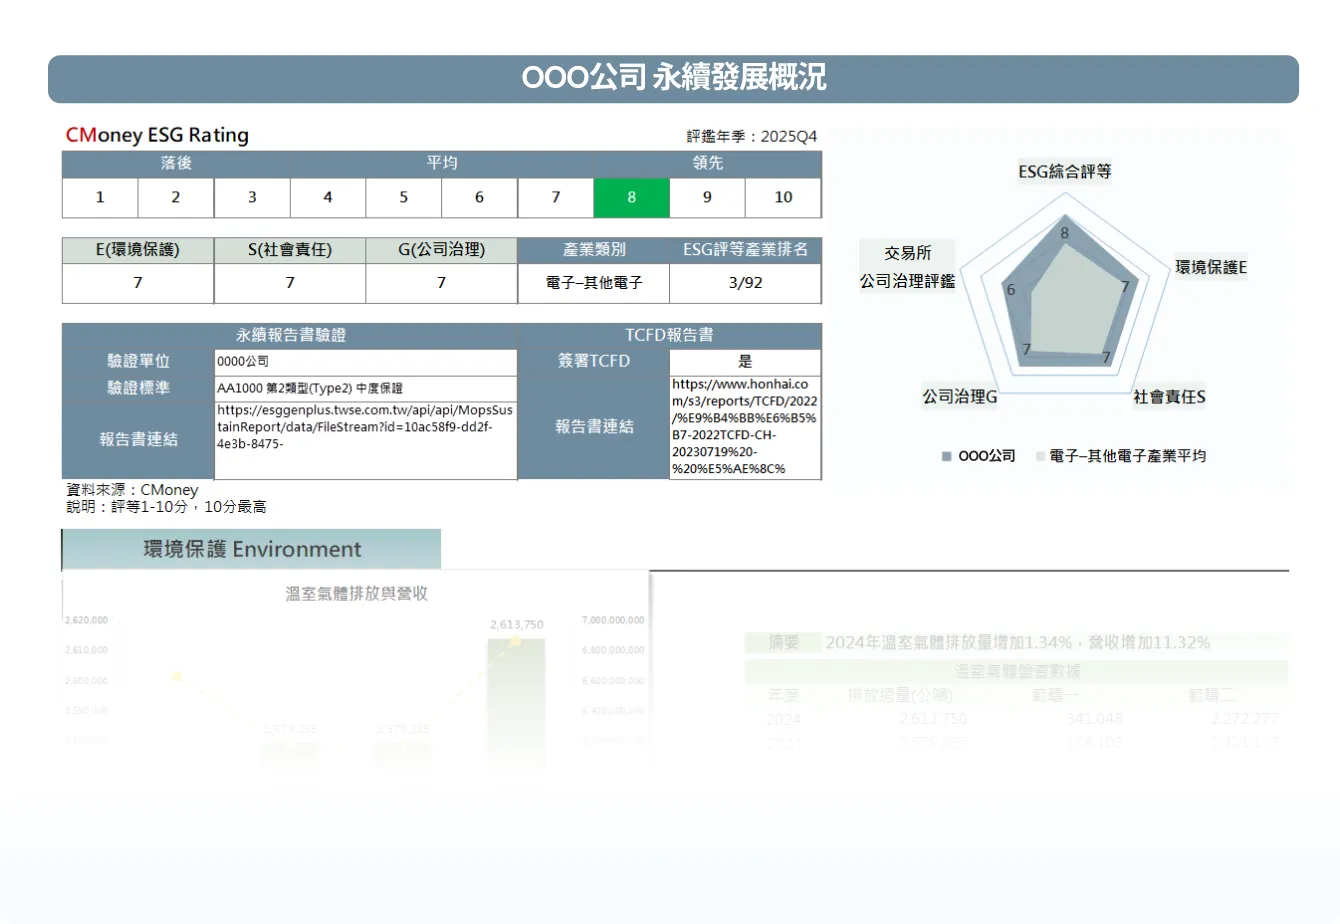The height and width of the screenshot is (924, 1340).
Task: Select rating scale cell 3
Action: point(252,197)
